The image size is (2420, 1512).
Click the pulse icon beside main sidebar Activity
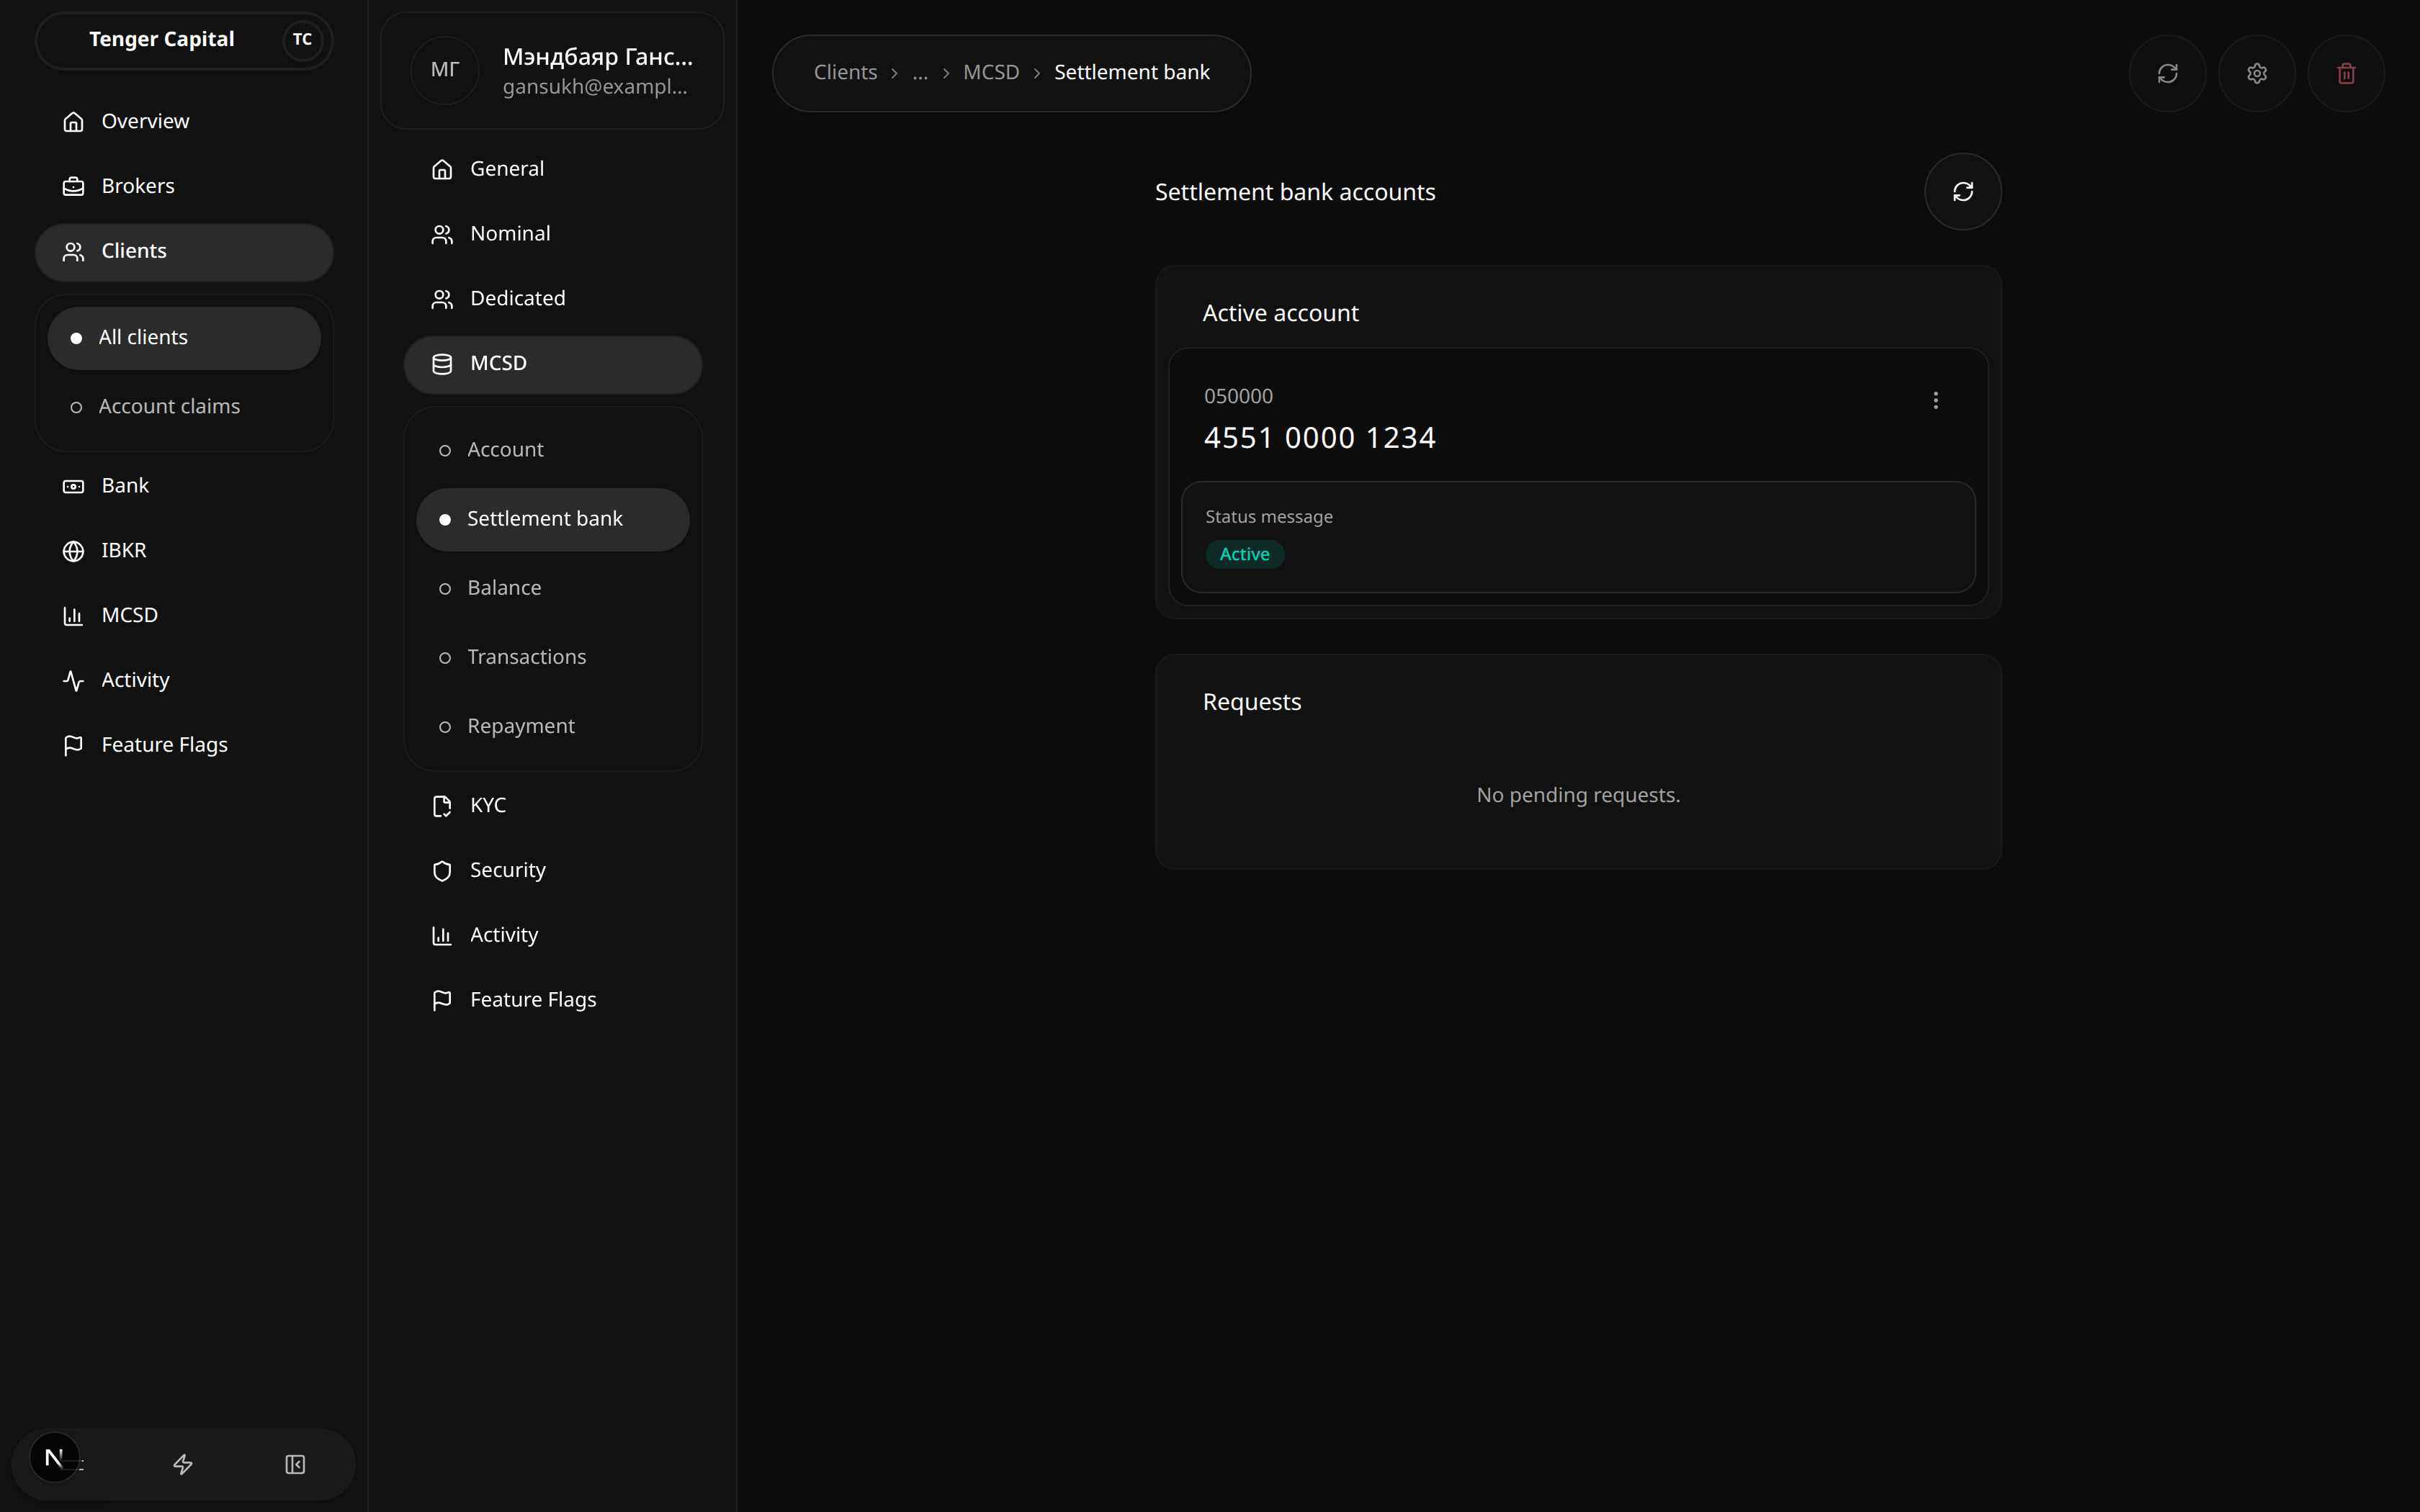click(73, 681)
